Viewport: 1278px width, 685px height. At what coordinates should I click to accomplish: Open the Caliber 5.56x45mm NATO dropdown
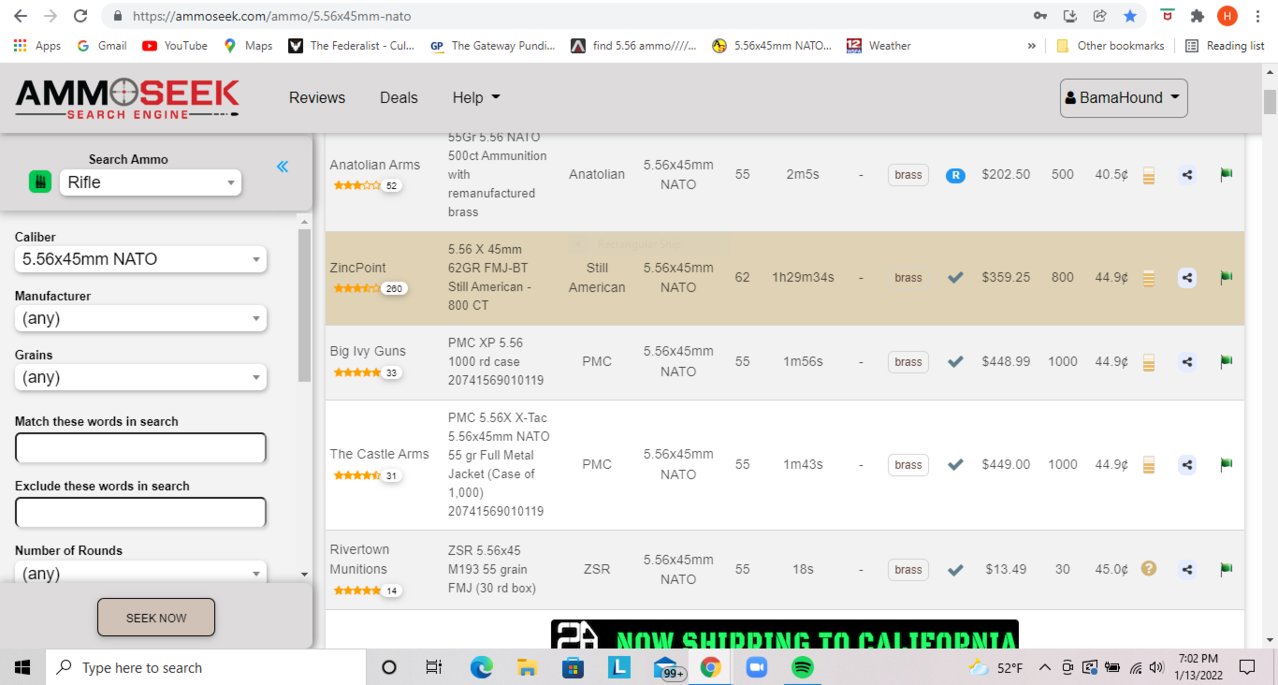tap(141, 259)
